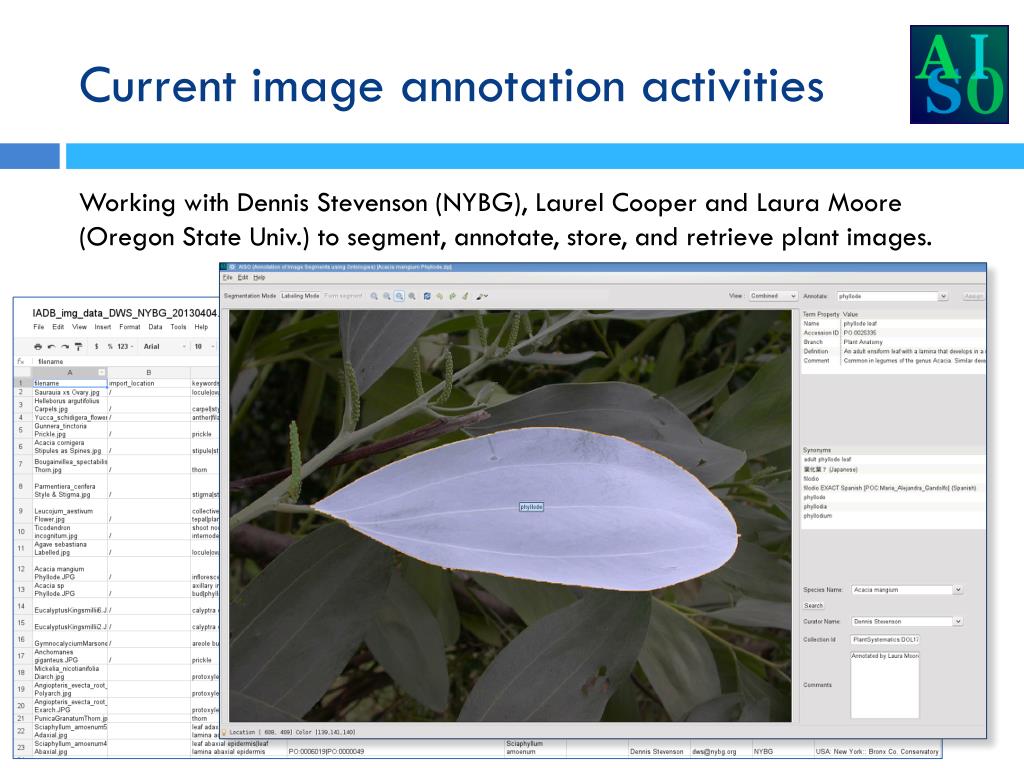Image resolution: width=1024 pixels, height=768 pixels.
Task: Click the Form segment button
Action: (343, 296)
